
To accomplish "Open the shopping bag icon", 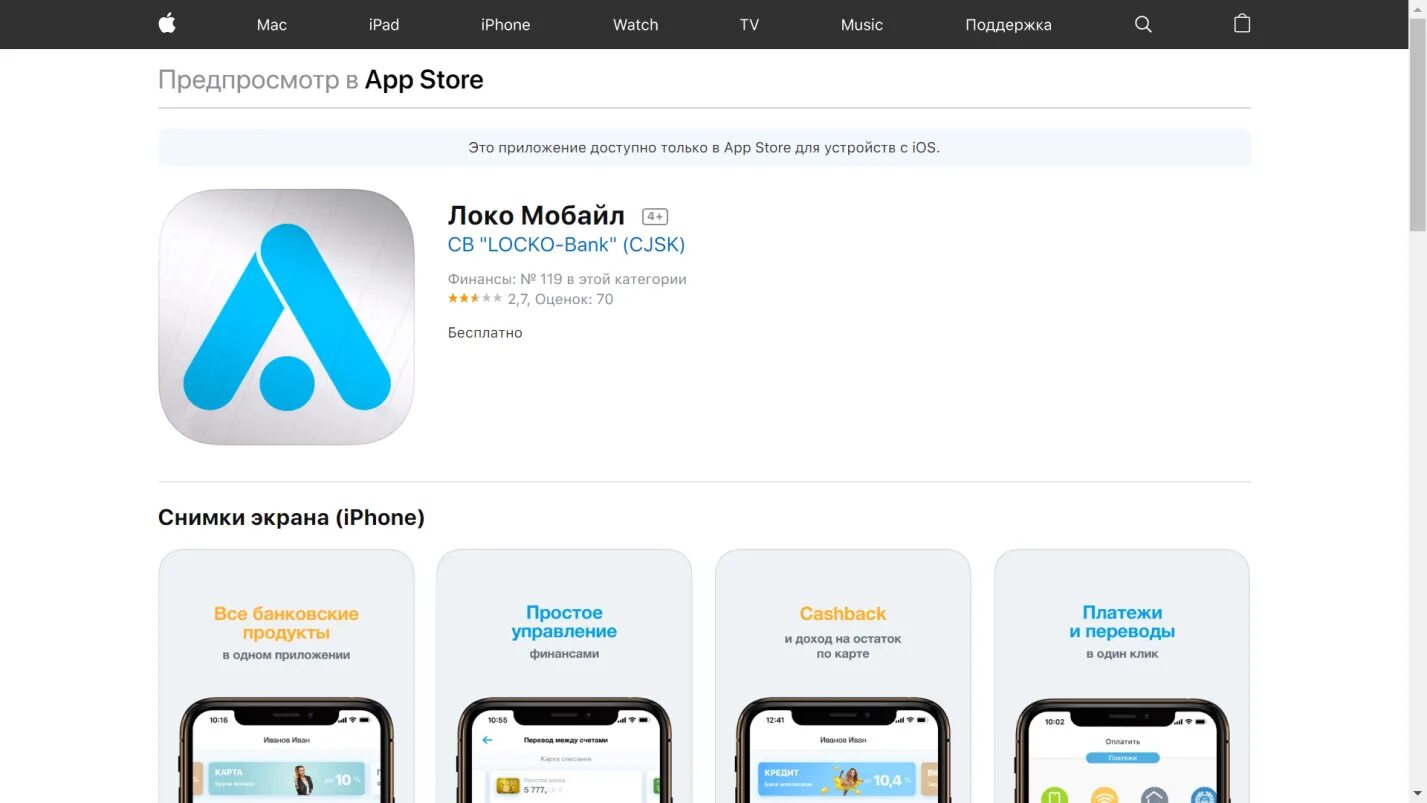I will [1242, 23].
